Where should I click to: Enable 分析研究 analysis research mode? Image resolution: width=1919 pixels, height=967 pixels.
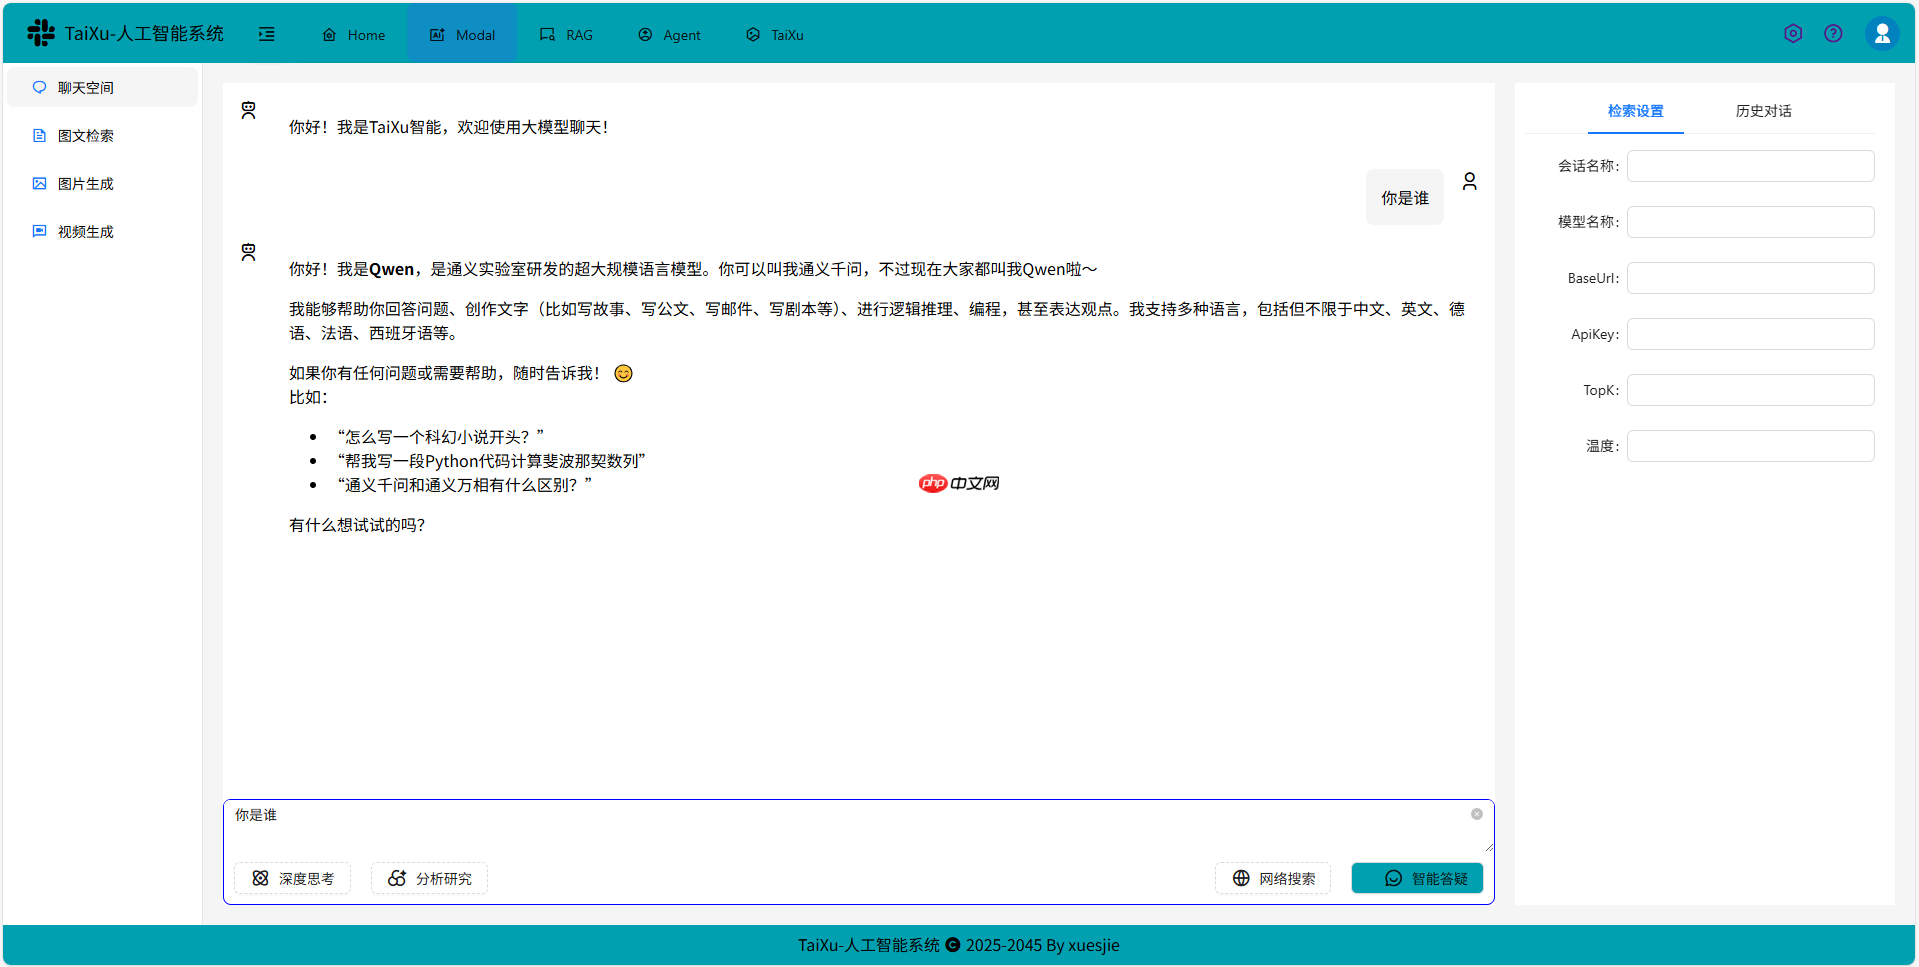pyautogui.click(x=429, y=878)
